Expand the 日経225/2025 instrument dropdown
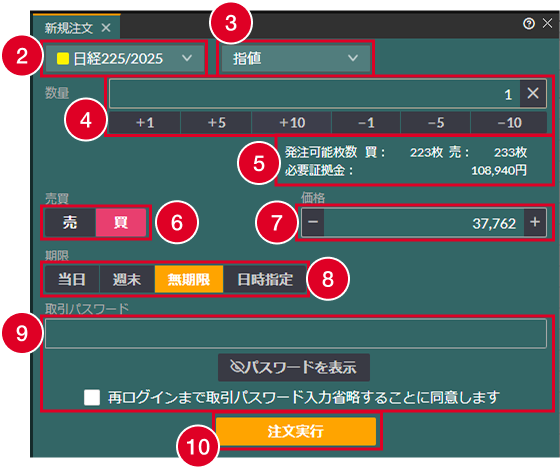This screenshot has height=470, width=560. tap(125, 58)
